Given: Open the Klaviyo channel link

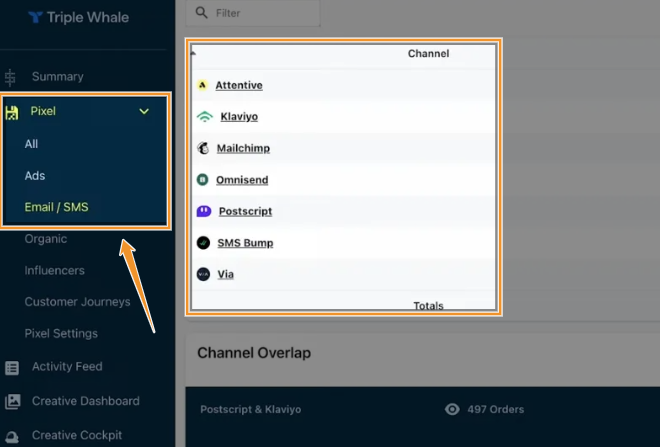Looking at the screenshot, I should click(238, 117).
